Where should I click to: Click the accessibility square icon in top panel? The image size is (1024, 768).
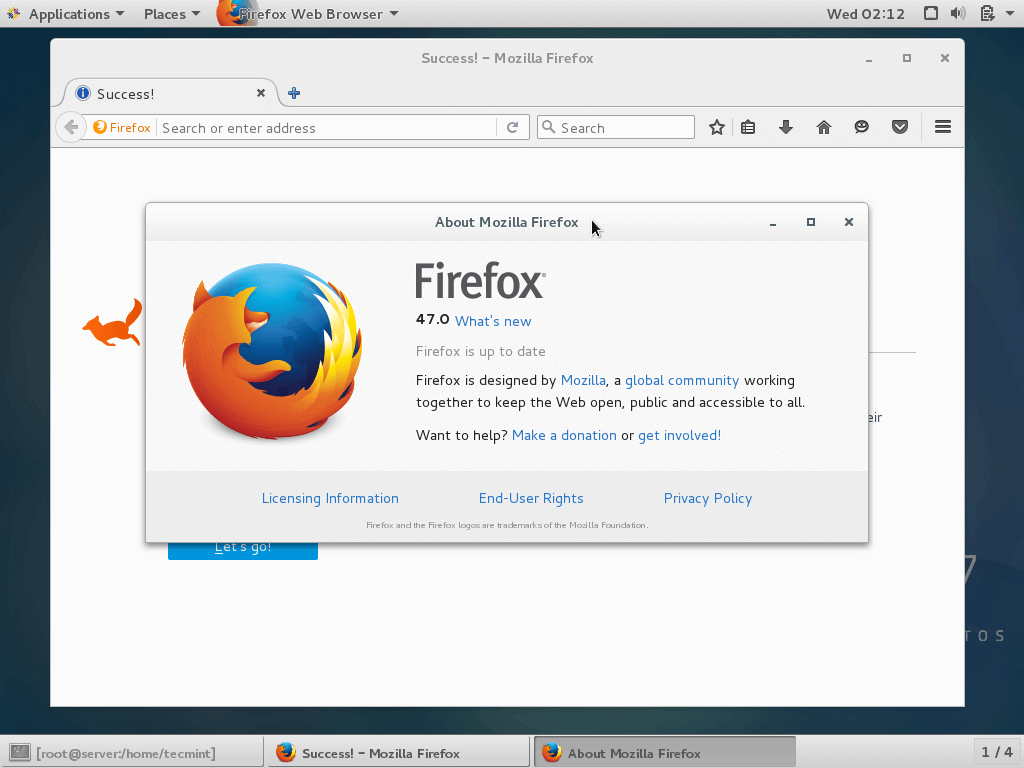point(931,14)
